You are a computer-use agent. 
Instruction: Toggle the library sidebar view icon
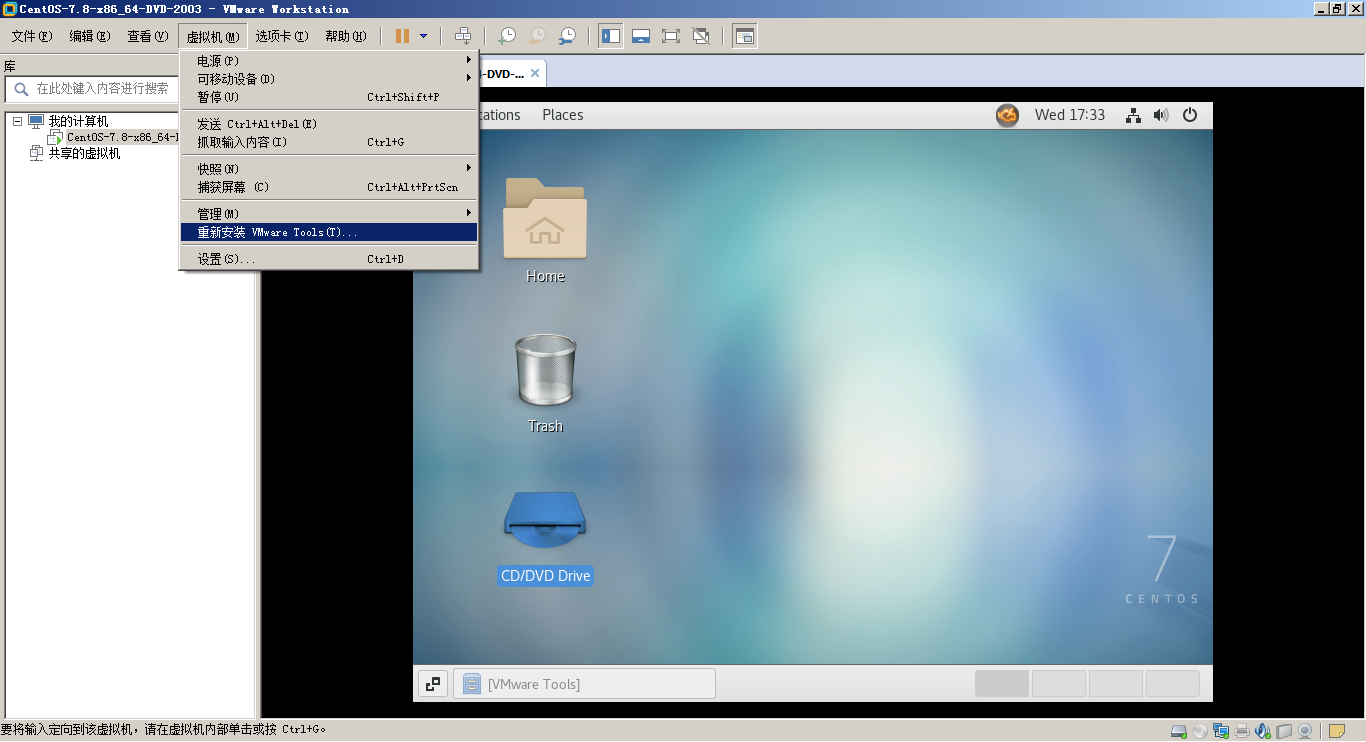[611, 36]
